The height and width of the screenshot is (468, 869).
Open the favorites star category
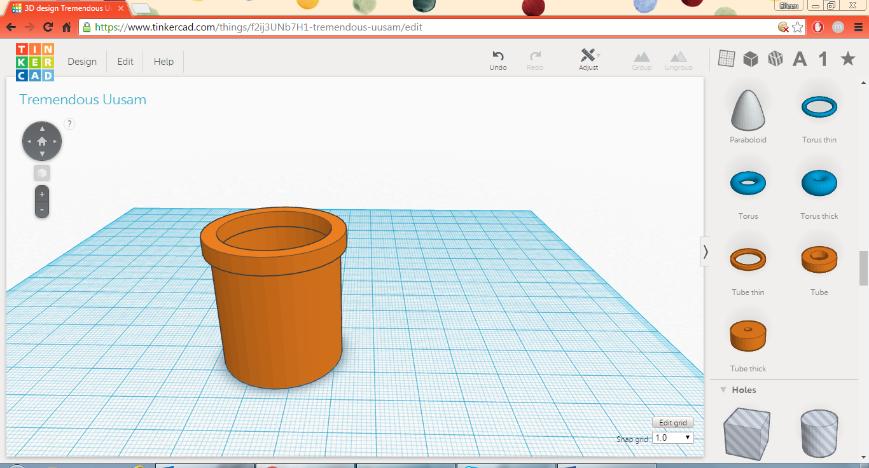pos(847,58)
